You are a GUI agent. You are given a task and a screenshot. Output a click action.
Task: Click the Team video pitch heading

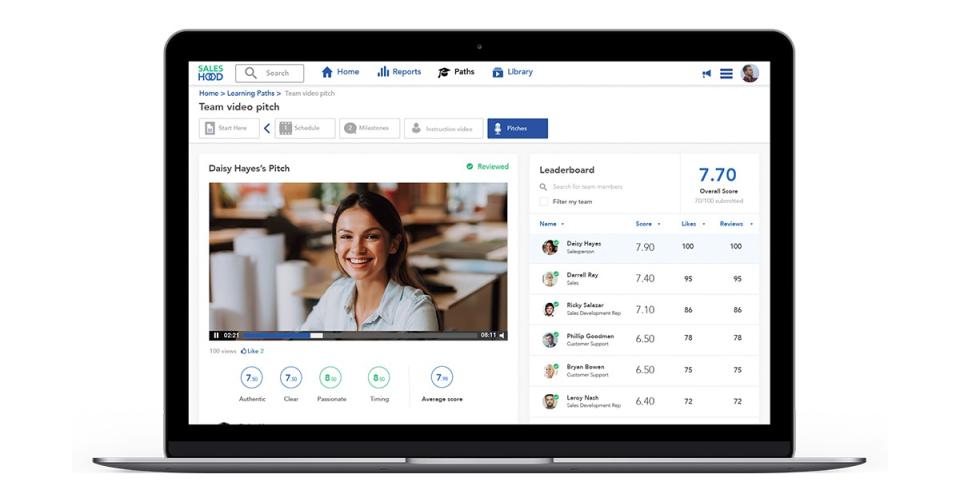(x=239, y=107)
